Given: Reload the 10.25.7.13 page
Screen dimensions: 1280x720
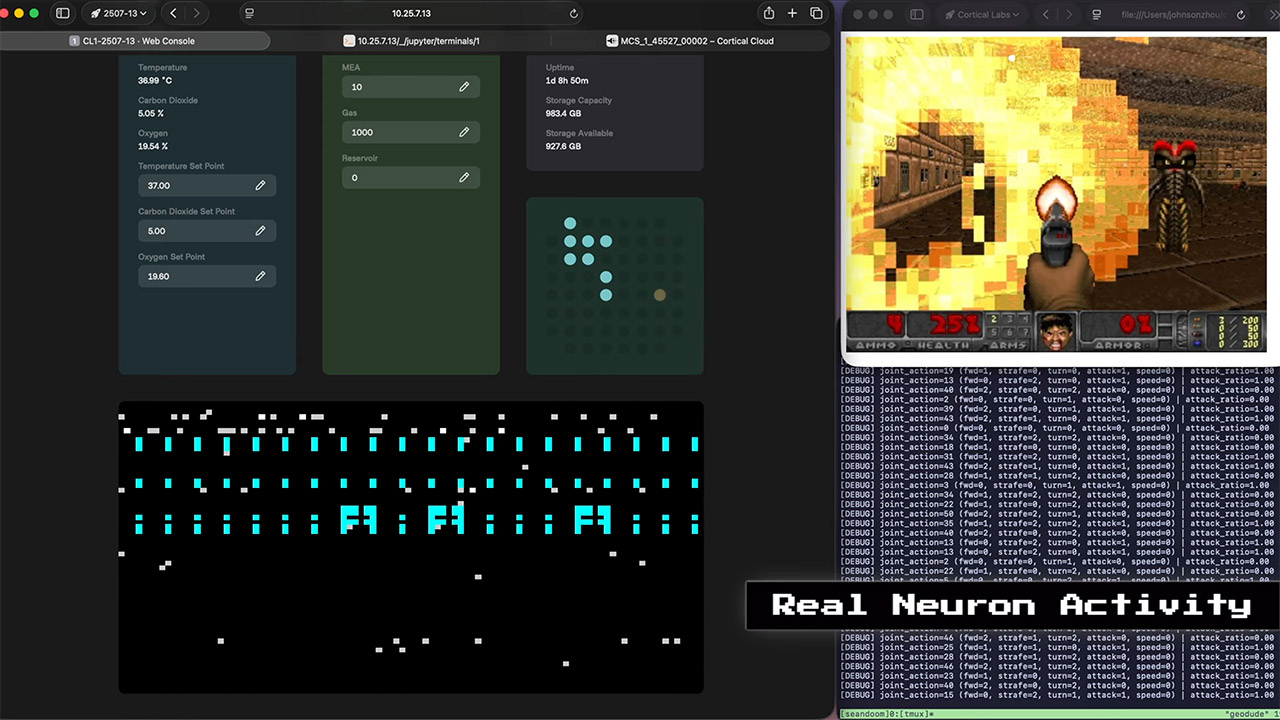Looking at the screenshot, I should pos(573,13).
